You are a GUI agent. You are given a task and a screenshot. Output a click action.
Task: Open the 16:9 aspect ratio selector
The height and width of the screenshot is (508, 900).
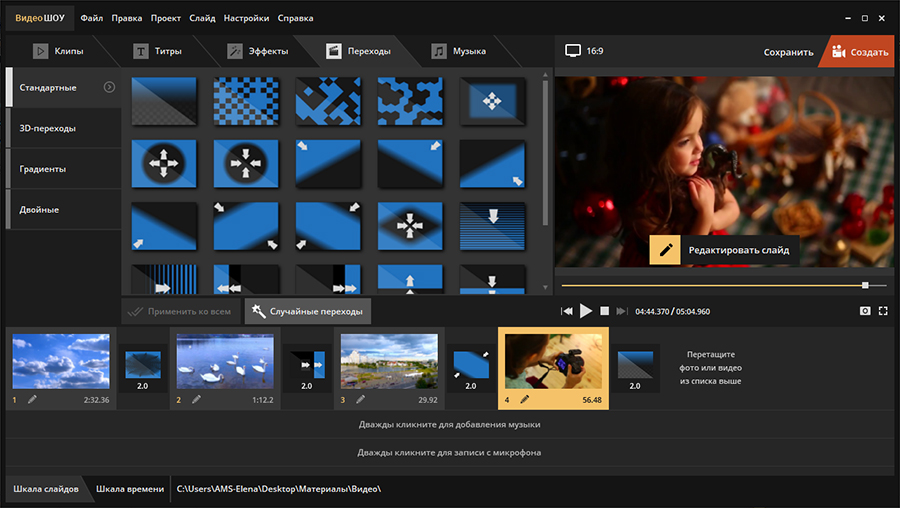click(x=584, y=51)
